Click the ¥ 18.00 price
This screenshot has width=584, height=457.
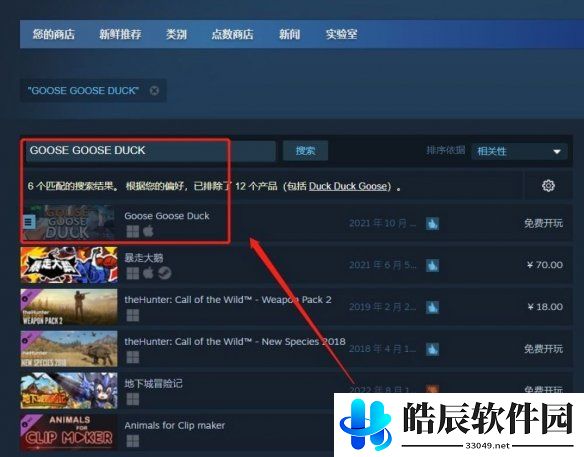(x=545, y=307)
